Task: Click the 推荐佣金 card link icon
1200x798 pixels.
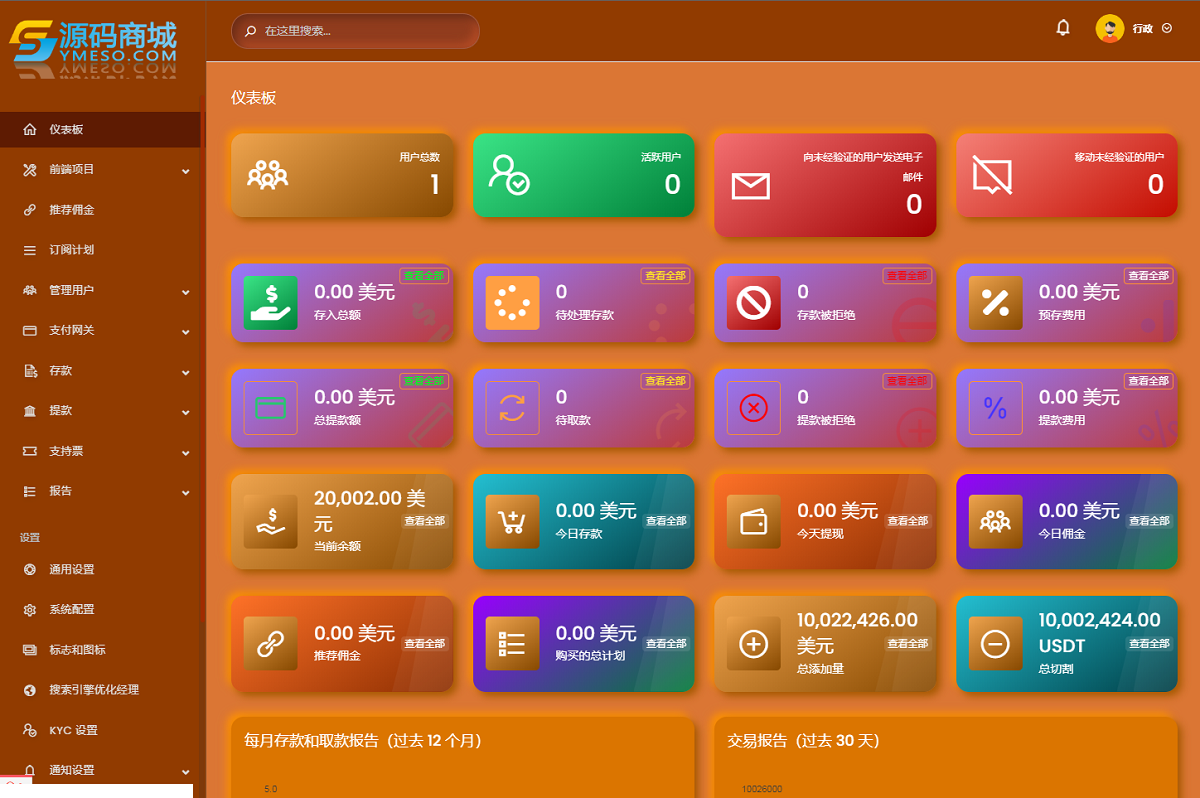Action: click(271, 644)
